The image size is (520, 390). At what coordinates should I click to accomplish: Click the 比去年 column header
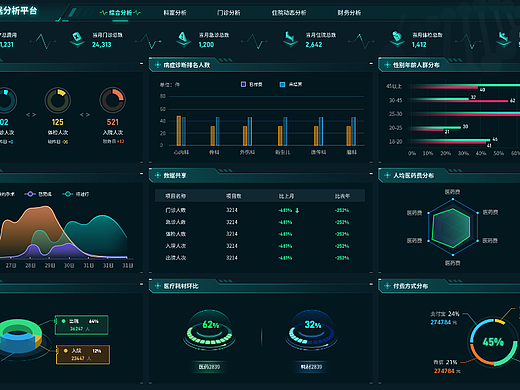(x=342, y=196)
